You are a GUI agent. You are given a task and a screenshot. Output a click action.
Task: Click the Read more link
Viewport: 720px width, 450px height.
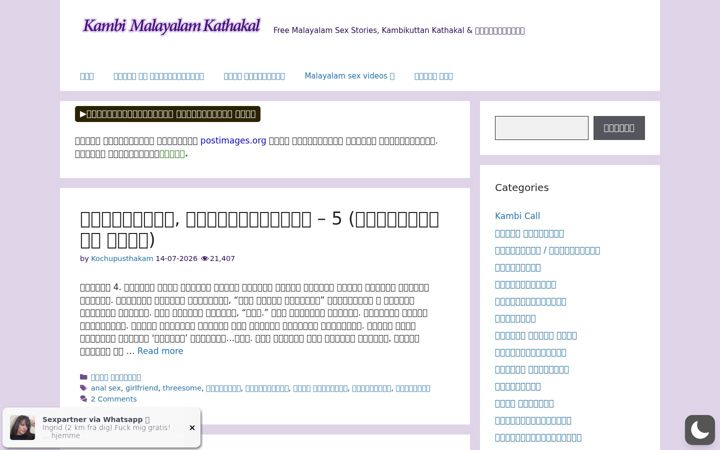[x=160, y=351]
